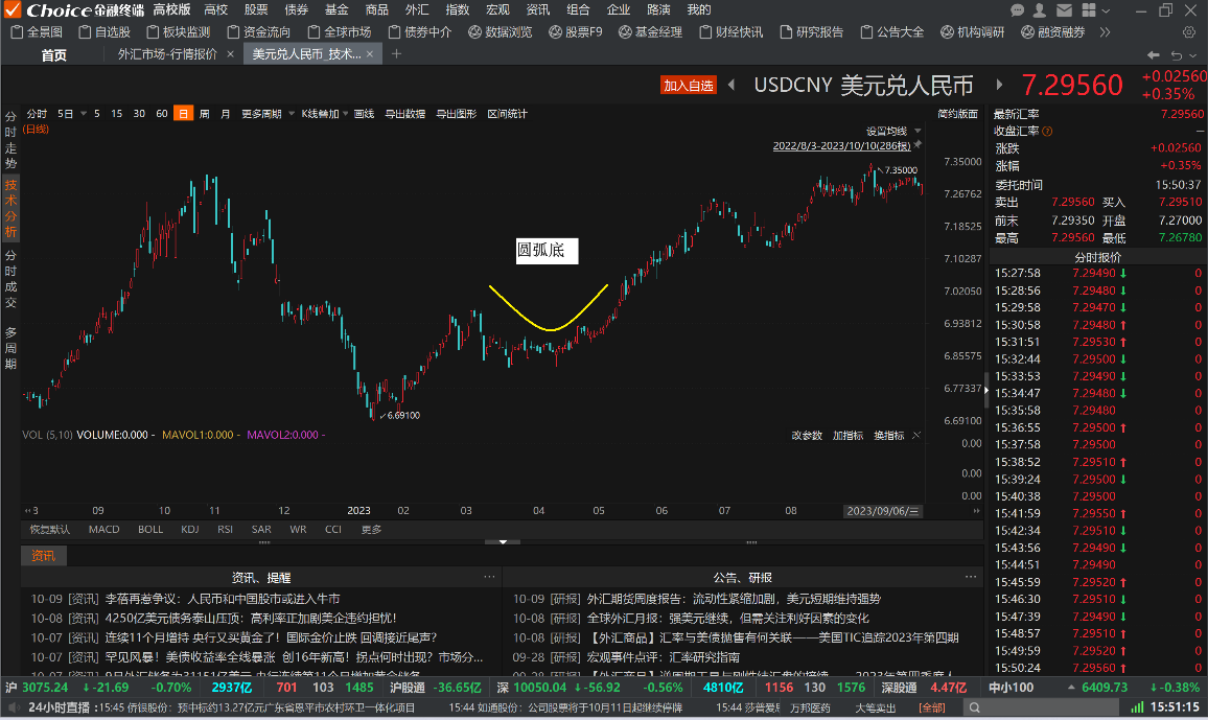The image size is (1208, 720).
Task: Switch to the 首页 tab
Action: (x=54, y=54)
